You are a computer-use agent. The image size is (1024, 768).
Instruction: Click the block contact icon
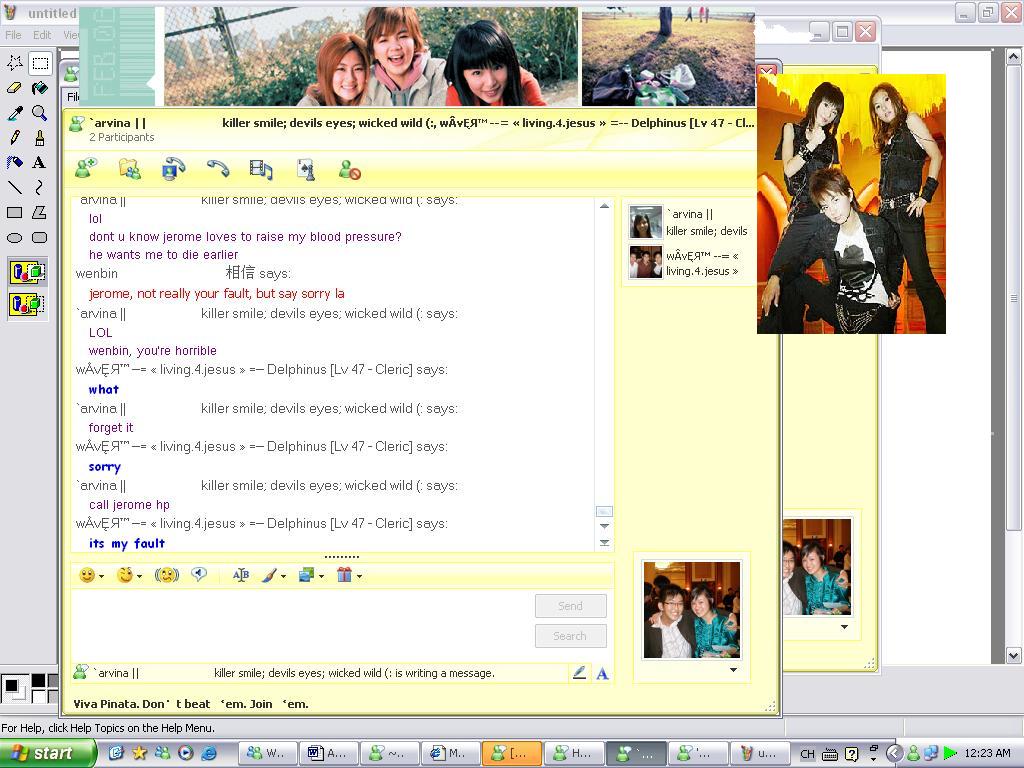(x=350, y=170)
